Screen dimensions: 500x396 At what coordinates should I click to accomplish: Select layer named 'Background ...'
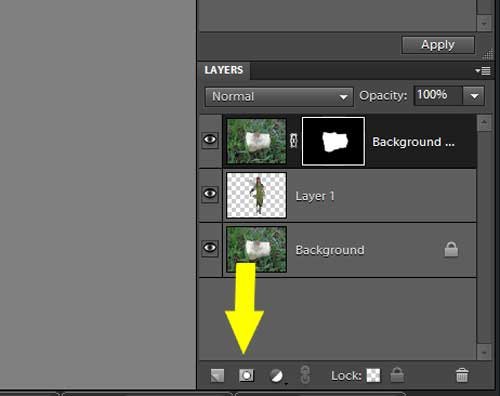click(413, 142)
